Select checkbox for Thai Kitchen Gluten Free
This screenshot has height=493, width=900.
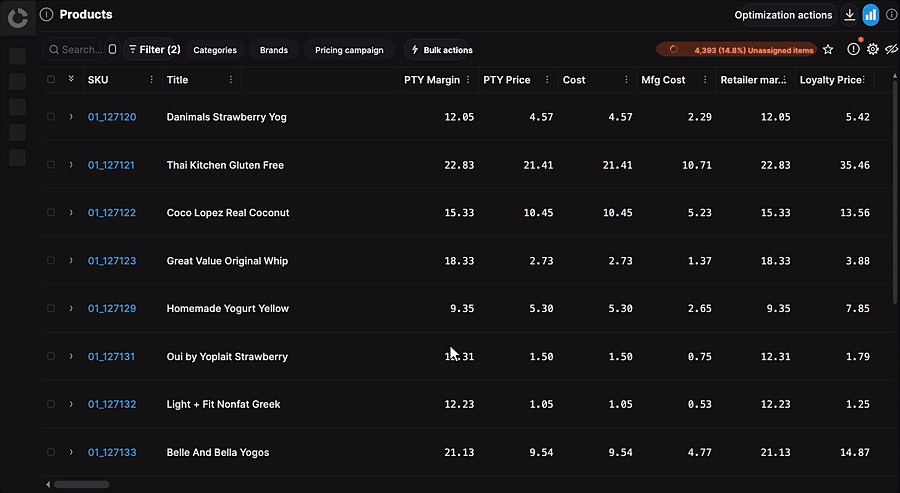(51, 165)
